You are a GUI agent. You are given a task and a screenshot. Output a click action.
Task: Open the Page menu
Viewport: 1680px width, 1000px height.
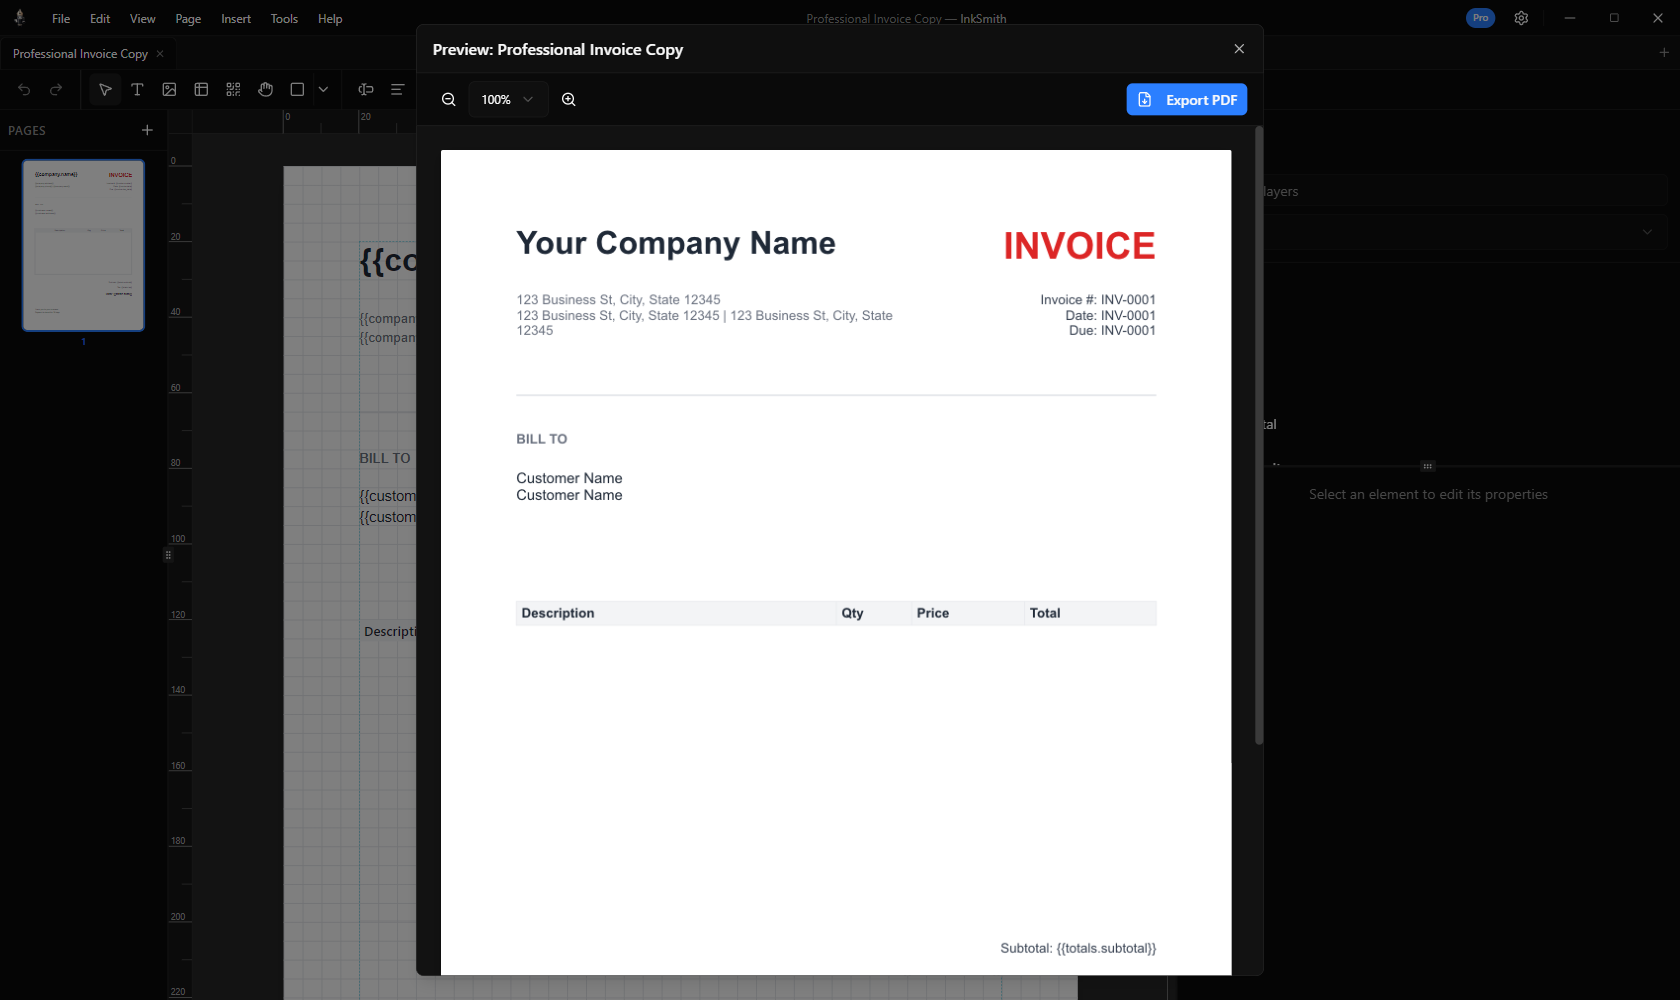tap(188, 19)
